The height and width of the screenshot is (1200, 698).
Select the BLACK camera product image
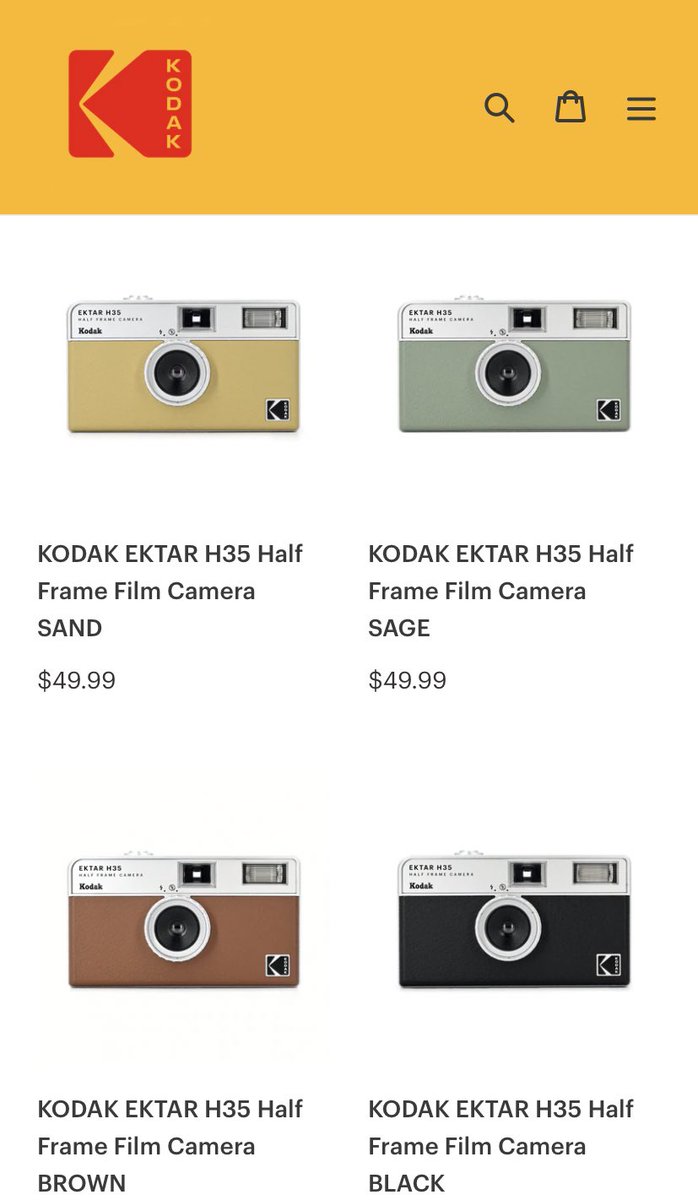click(514, 922)
